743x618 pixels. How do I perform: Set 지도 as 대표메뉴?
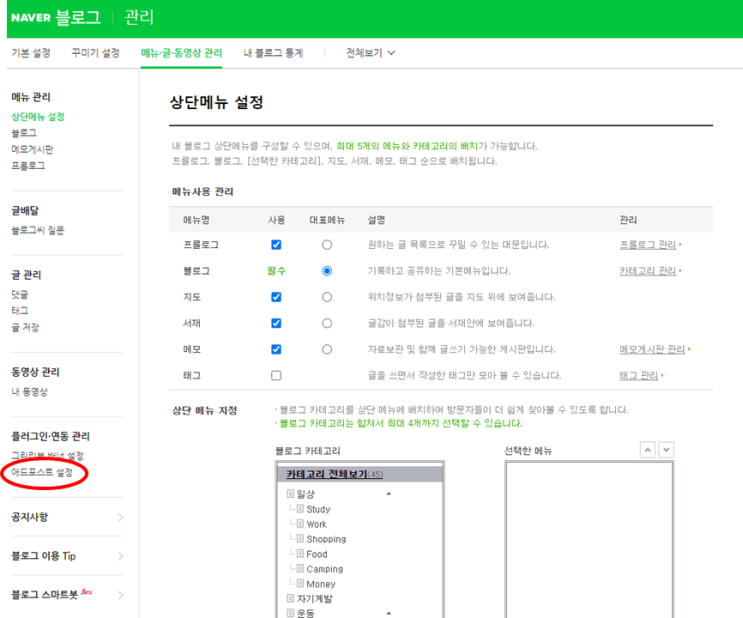[x=327, y=297]
